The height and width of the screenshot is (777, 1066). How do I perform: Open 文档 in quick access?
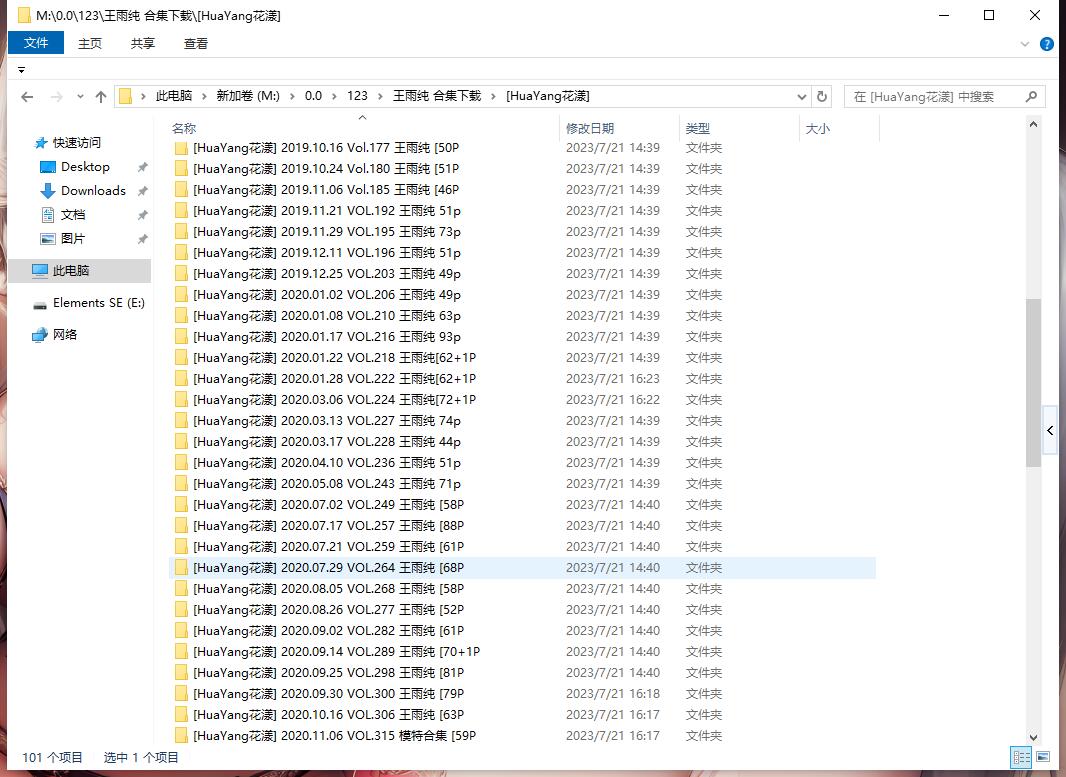(73, 215)
